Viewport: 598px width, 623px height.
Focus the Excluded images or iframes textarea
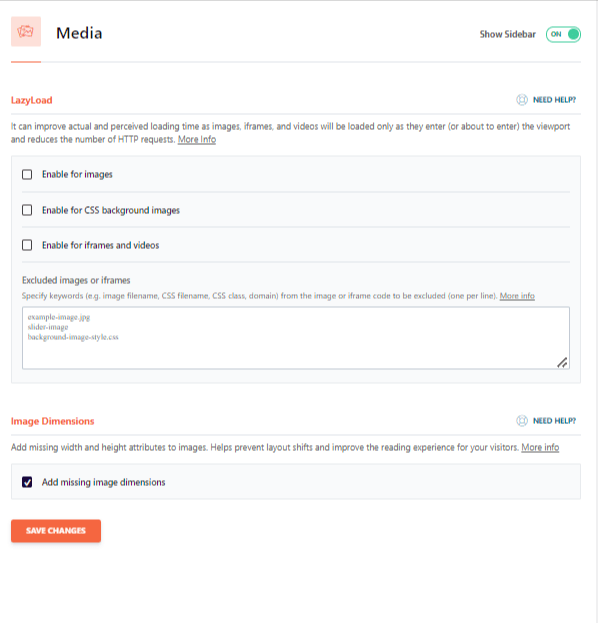(296, 338)
